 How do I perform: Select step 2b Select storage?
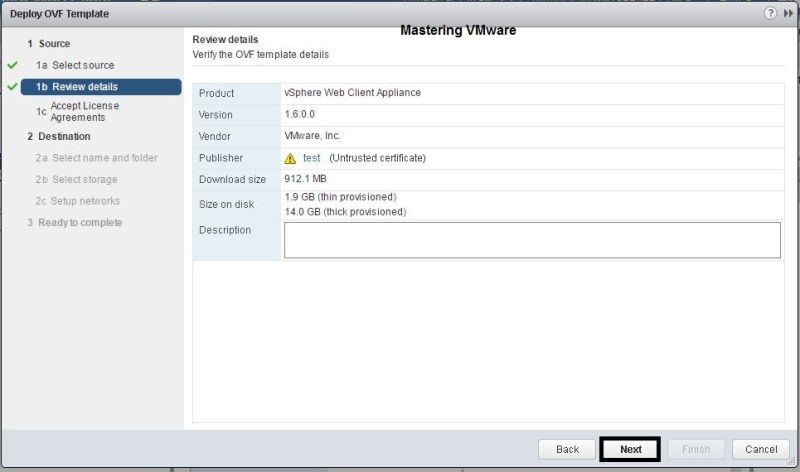click(x=77, y=180)
